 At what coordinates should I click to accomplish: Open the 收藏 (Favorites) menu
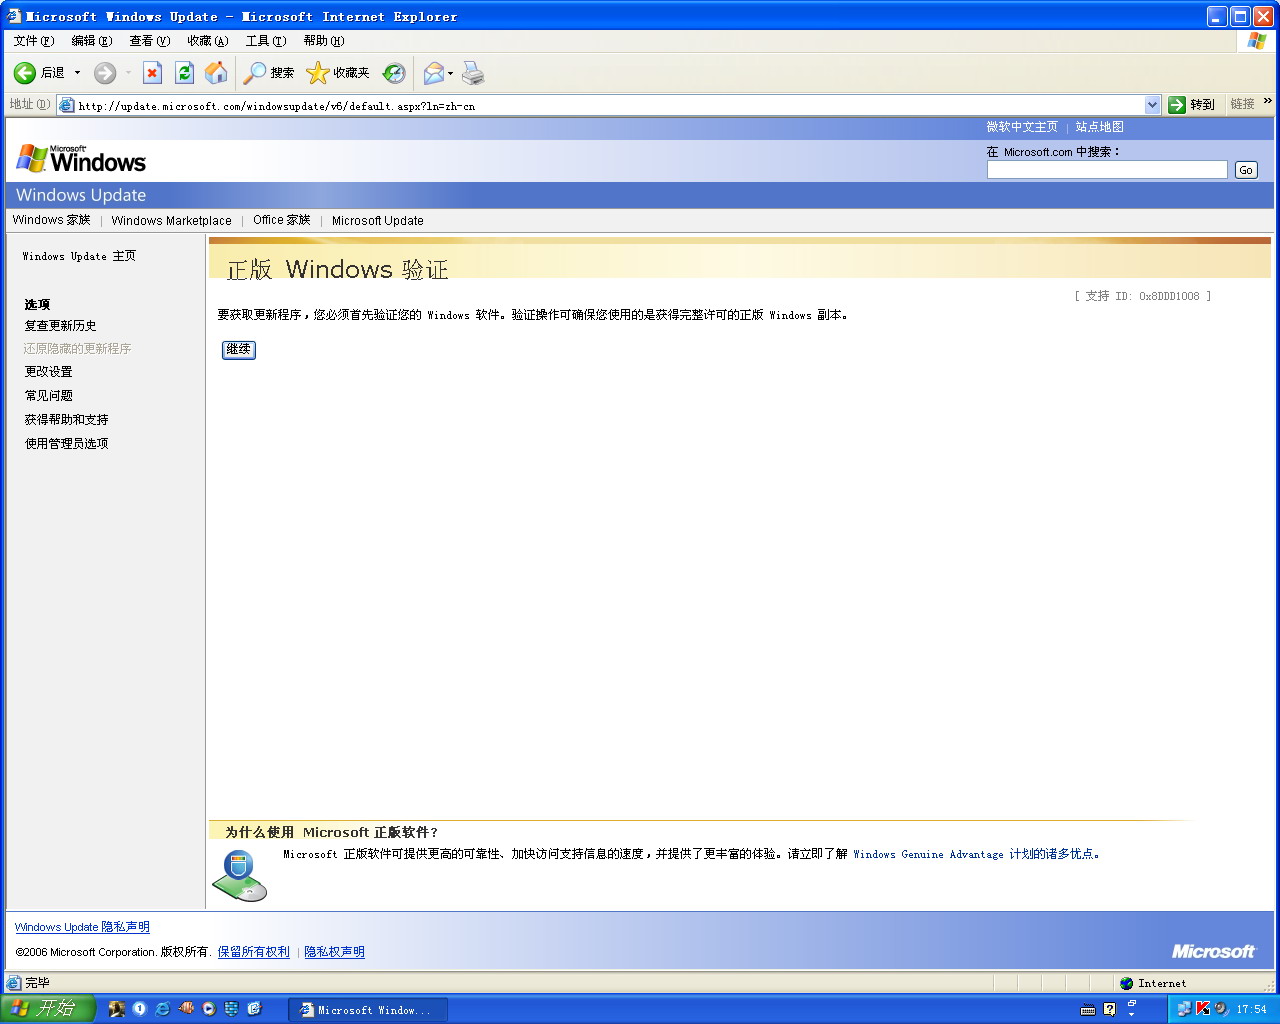(x=207, y=41)
